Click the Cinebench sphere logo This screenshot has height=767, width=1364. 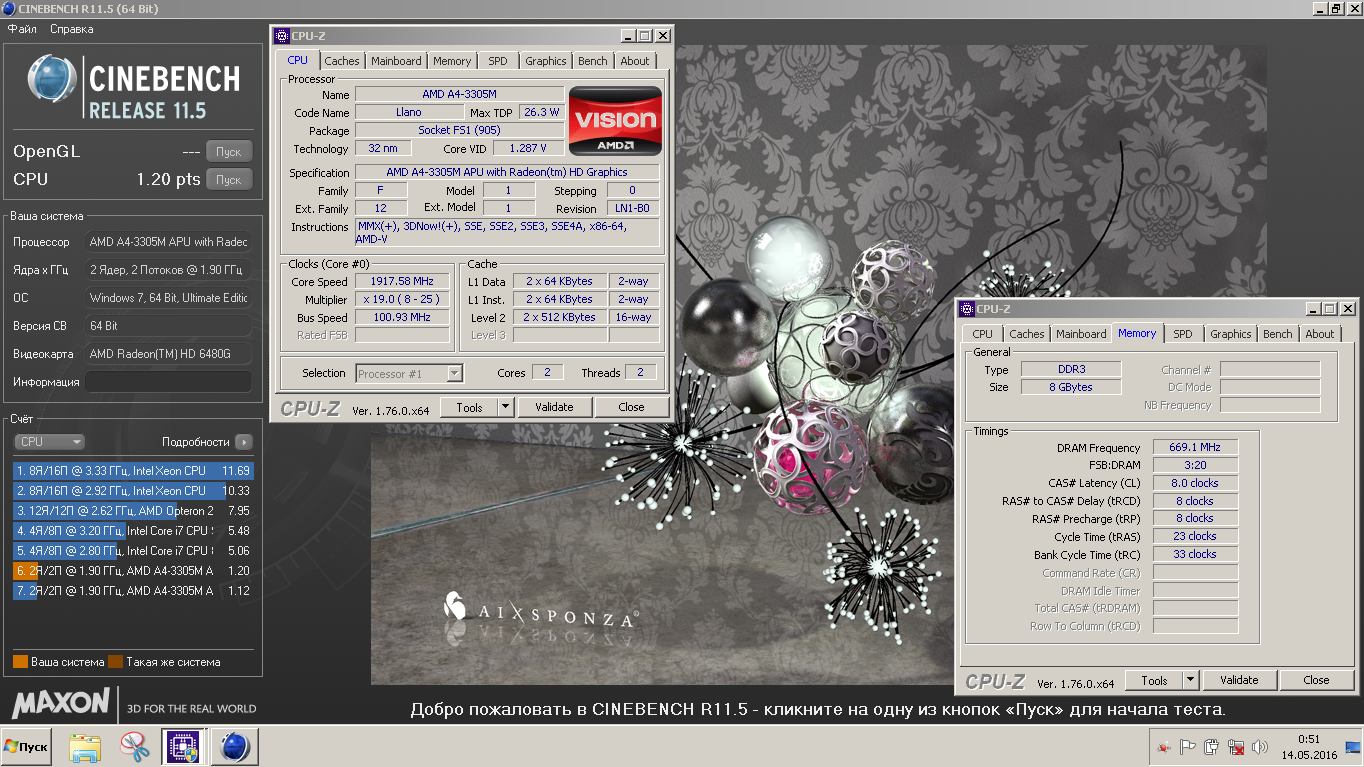pos(52,79)
